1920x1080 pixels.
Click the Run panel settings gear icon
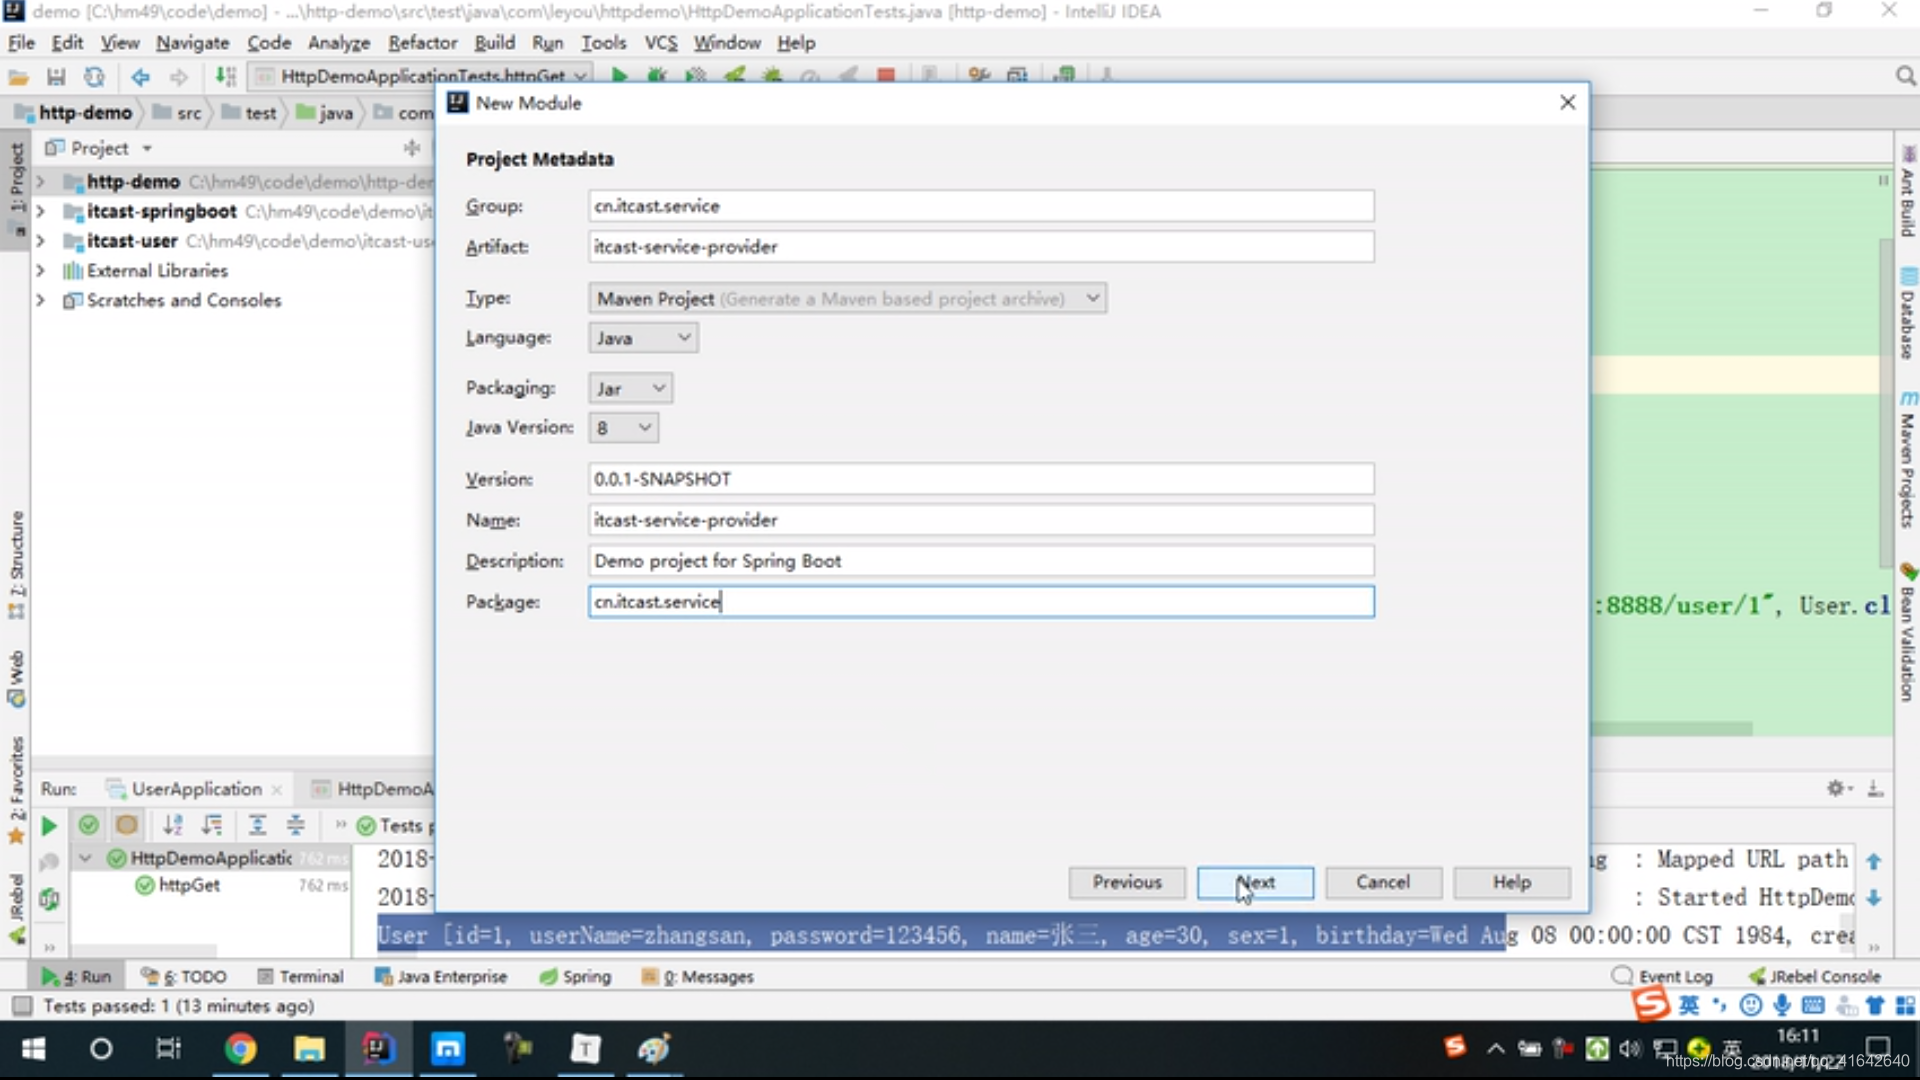1836,789
